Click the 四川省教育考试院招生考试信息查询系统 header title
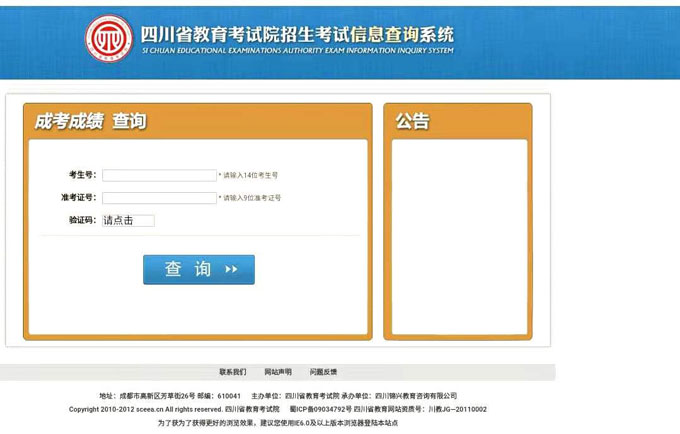The width and height of the screenshot is (680, 434). (x=297, y=33)
